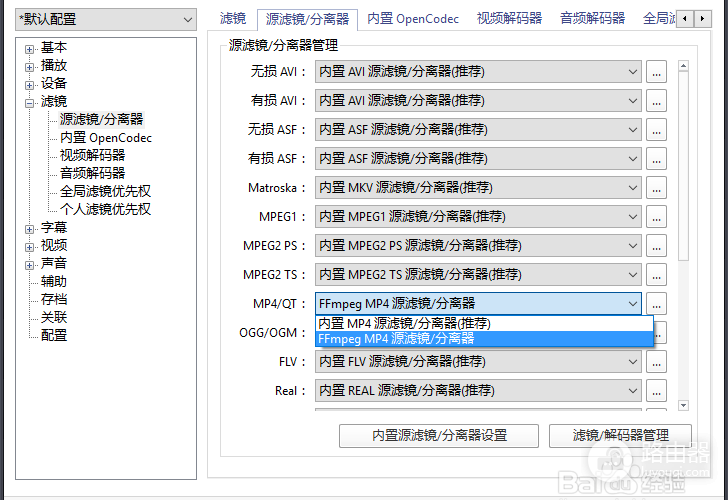Click the tab strip left arrow
Screen dimensions: 728x500
685,19
